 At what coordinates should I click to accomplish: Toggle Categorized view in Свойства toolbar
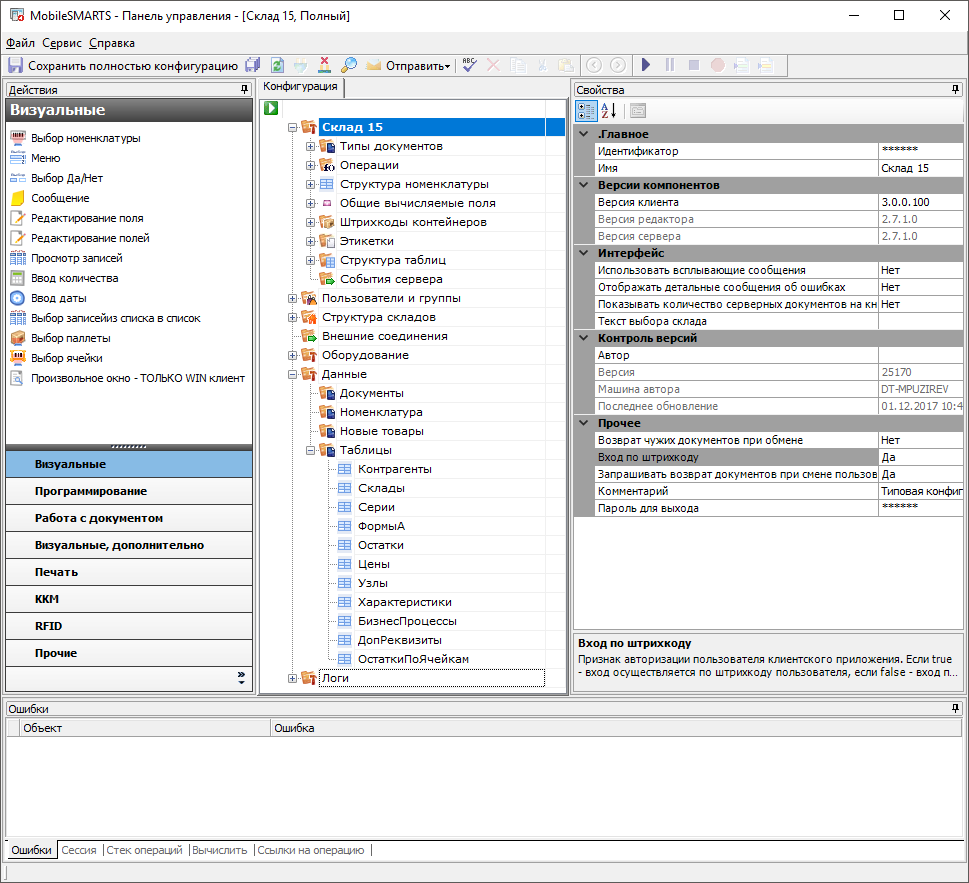(586, 111)
